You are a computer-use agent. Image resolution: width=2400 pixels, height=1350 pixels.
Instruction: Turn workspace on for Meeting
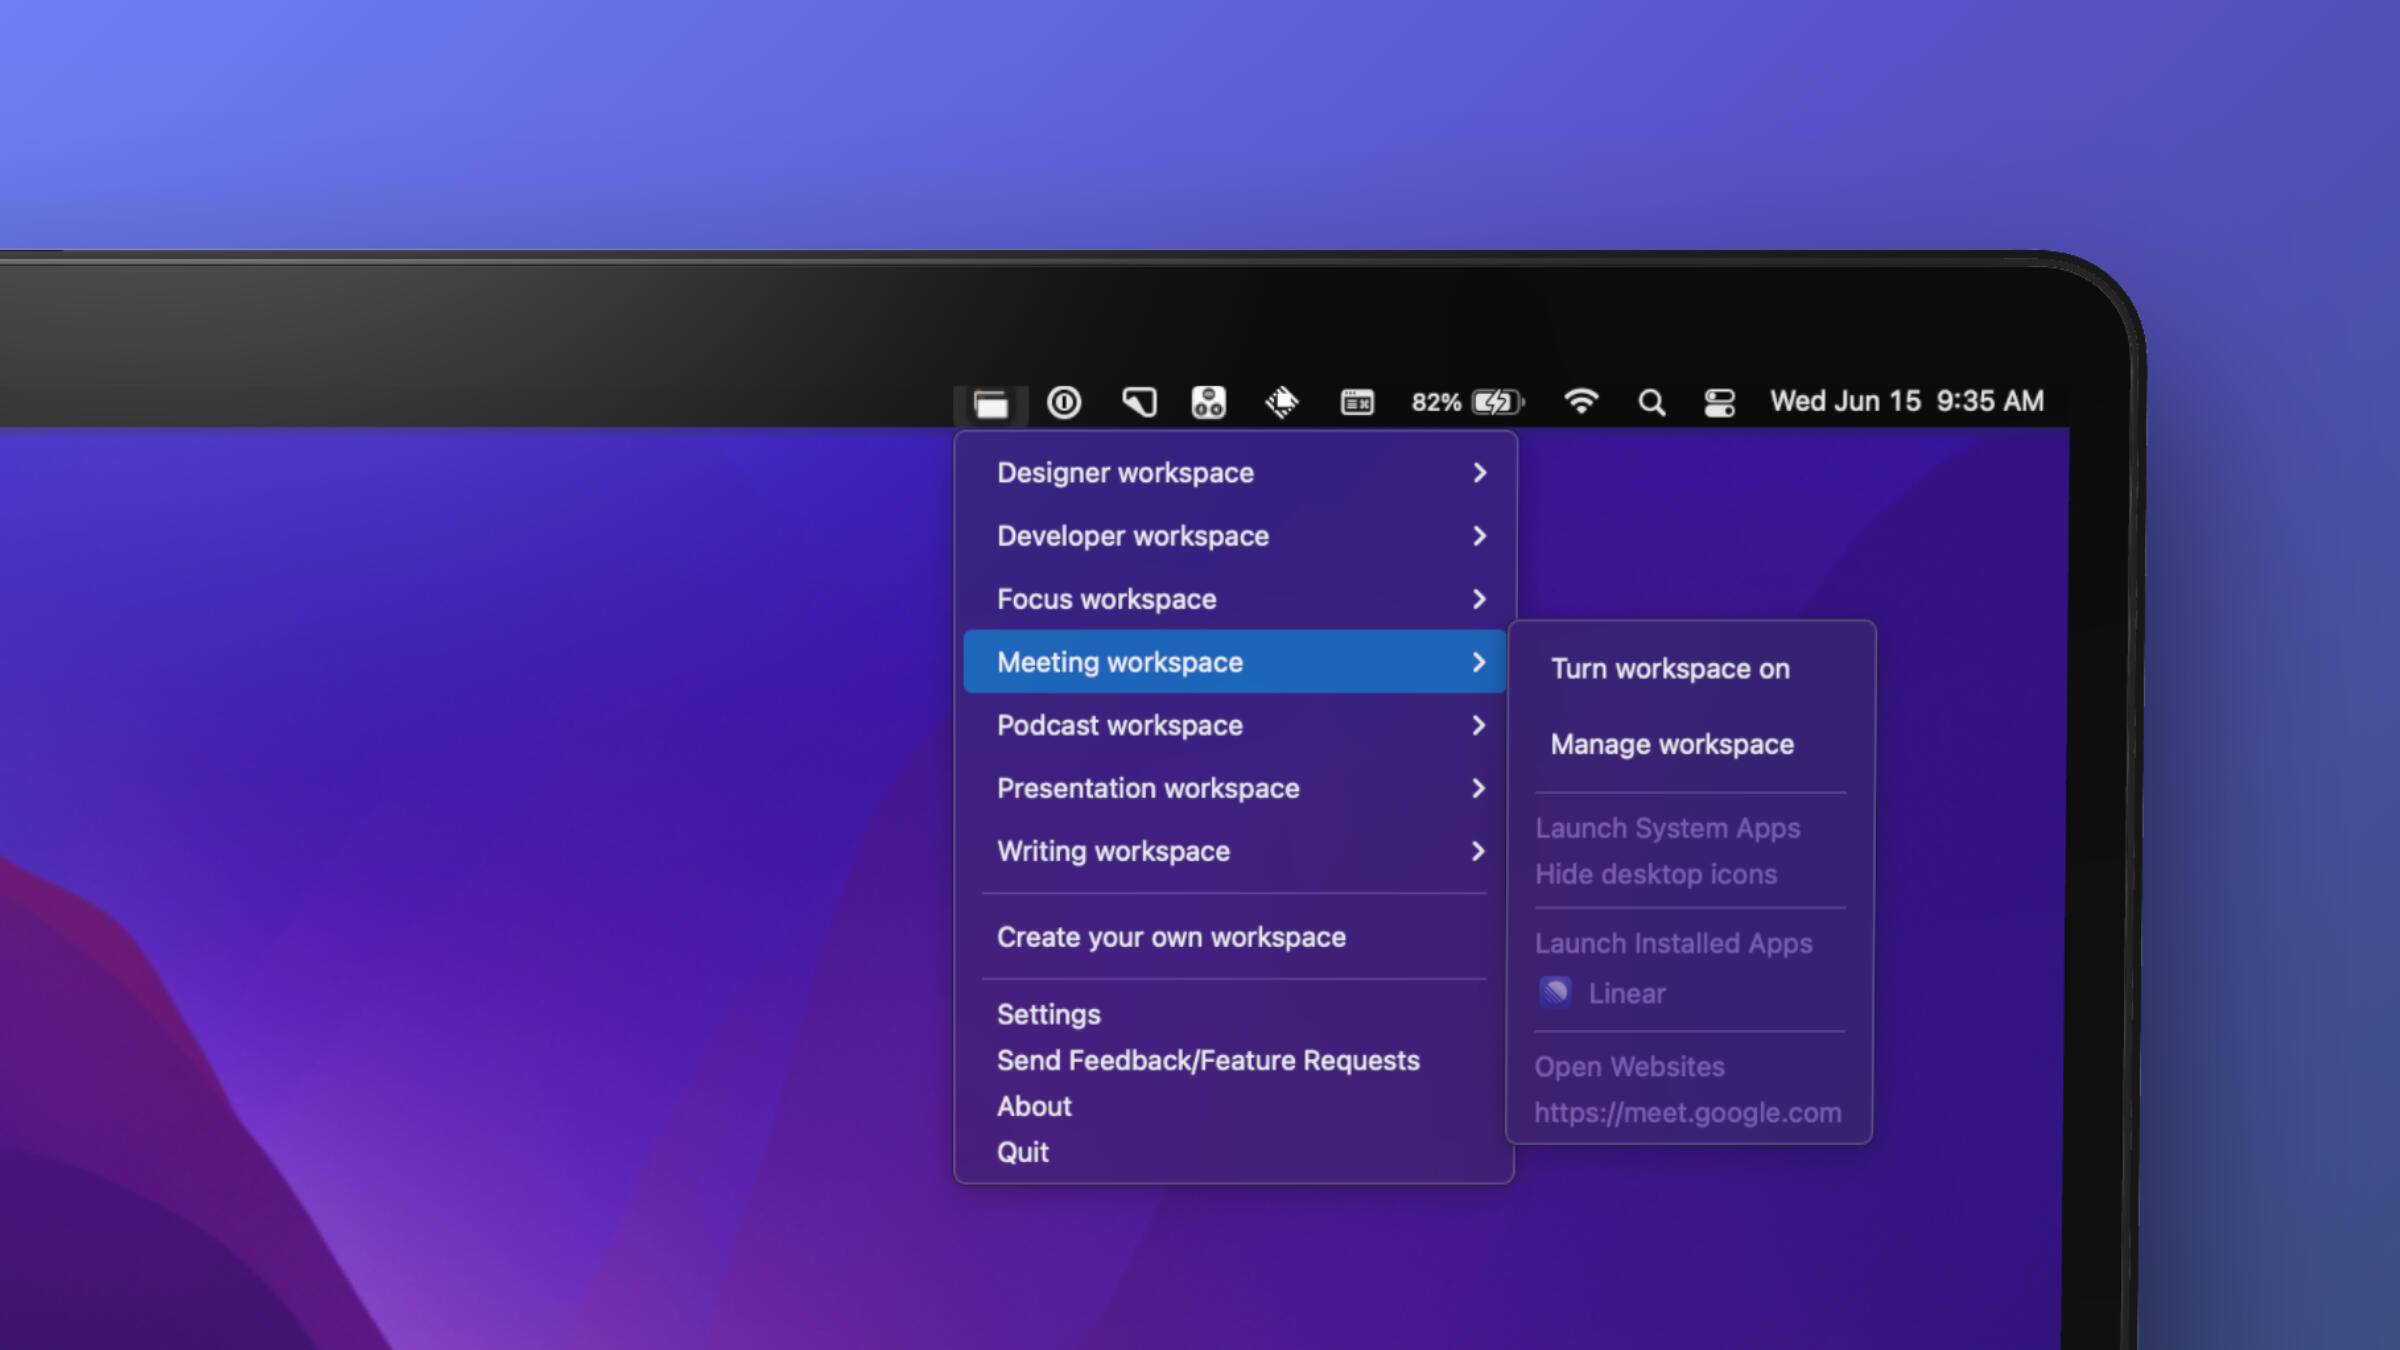[1670, 669]
